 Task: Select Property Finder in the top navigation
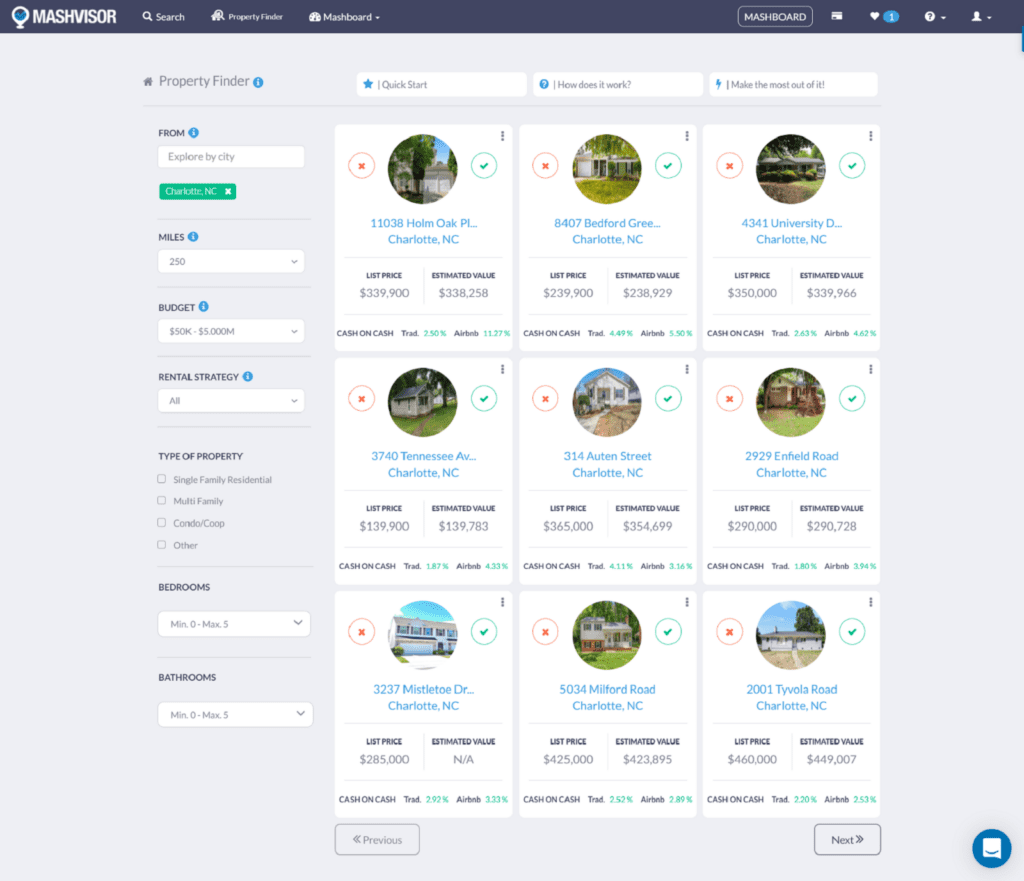click(x=247, y=16)
